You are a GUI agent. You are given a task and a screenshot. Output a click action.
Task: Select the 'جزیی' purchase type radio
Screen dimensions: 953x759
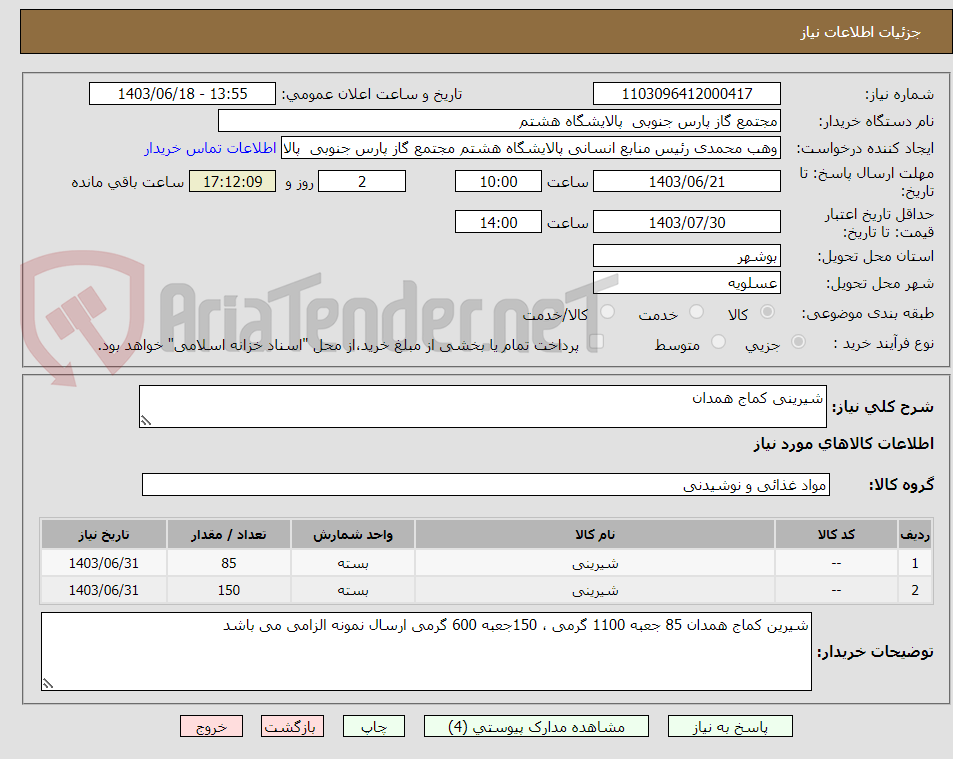click(x=799, y=342)
